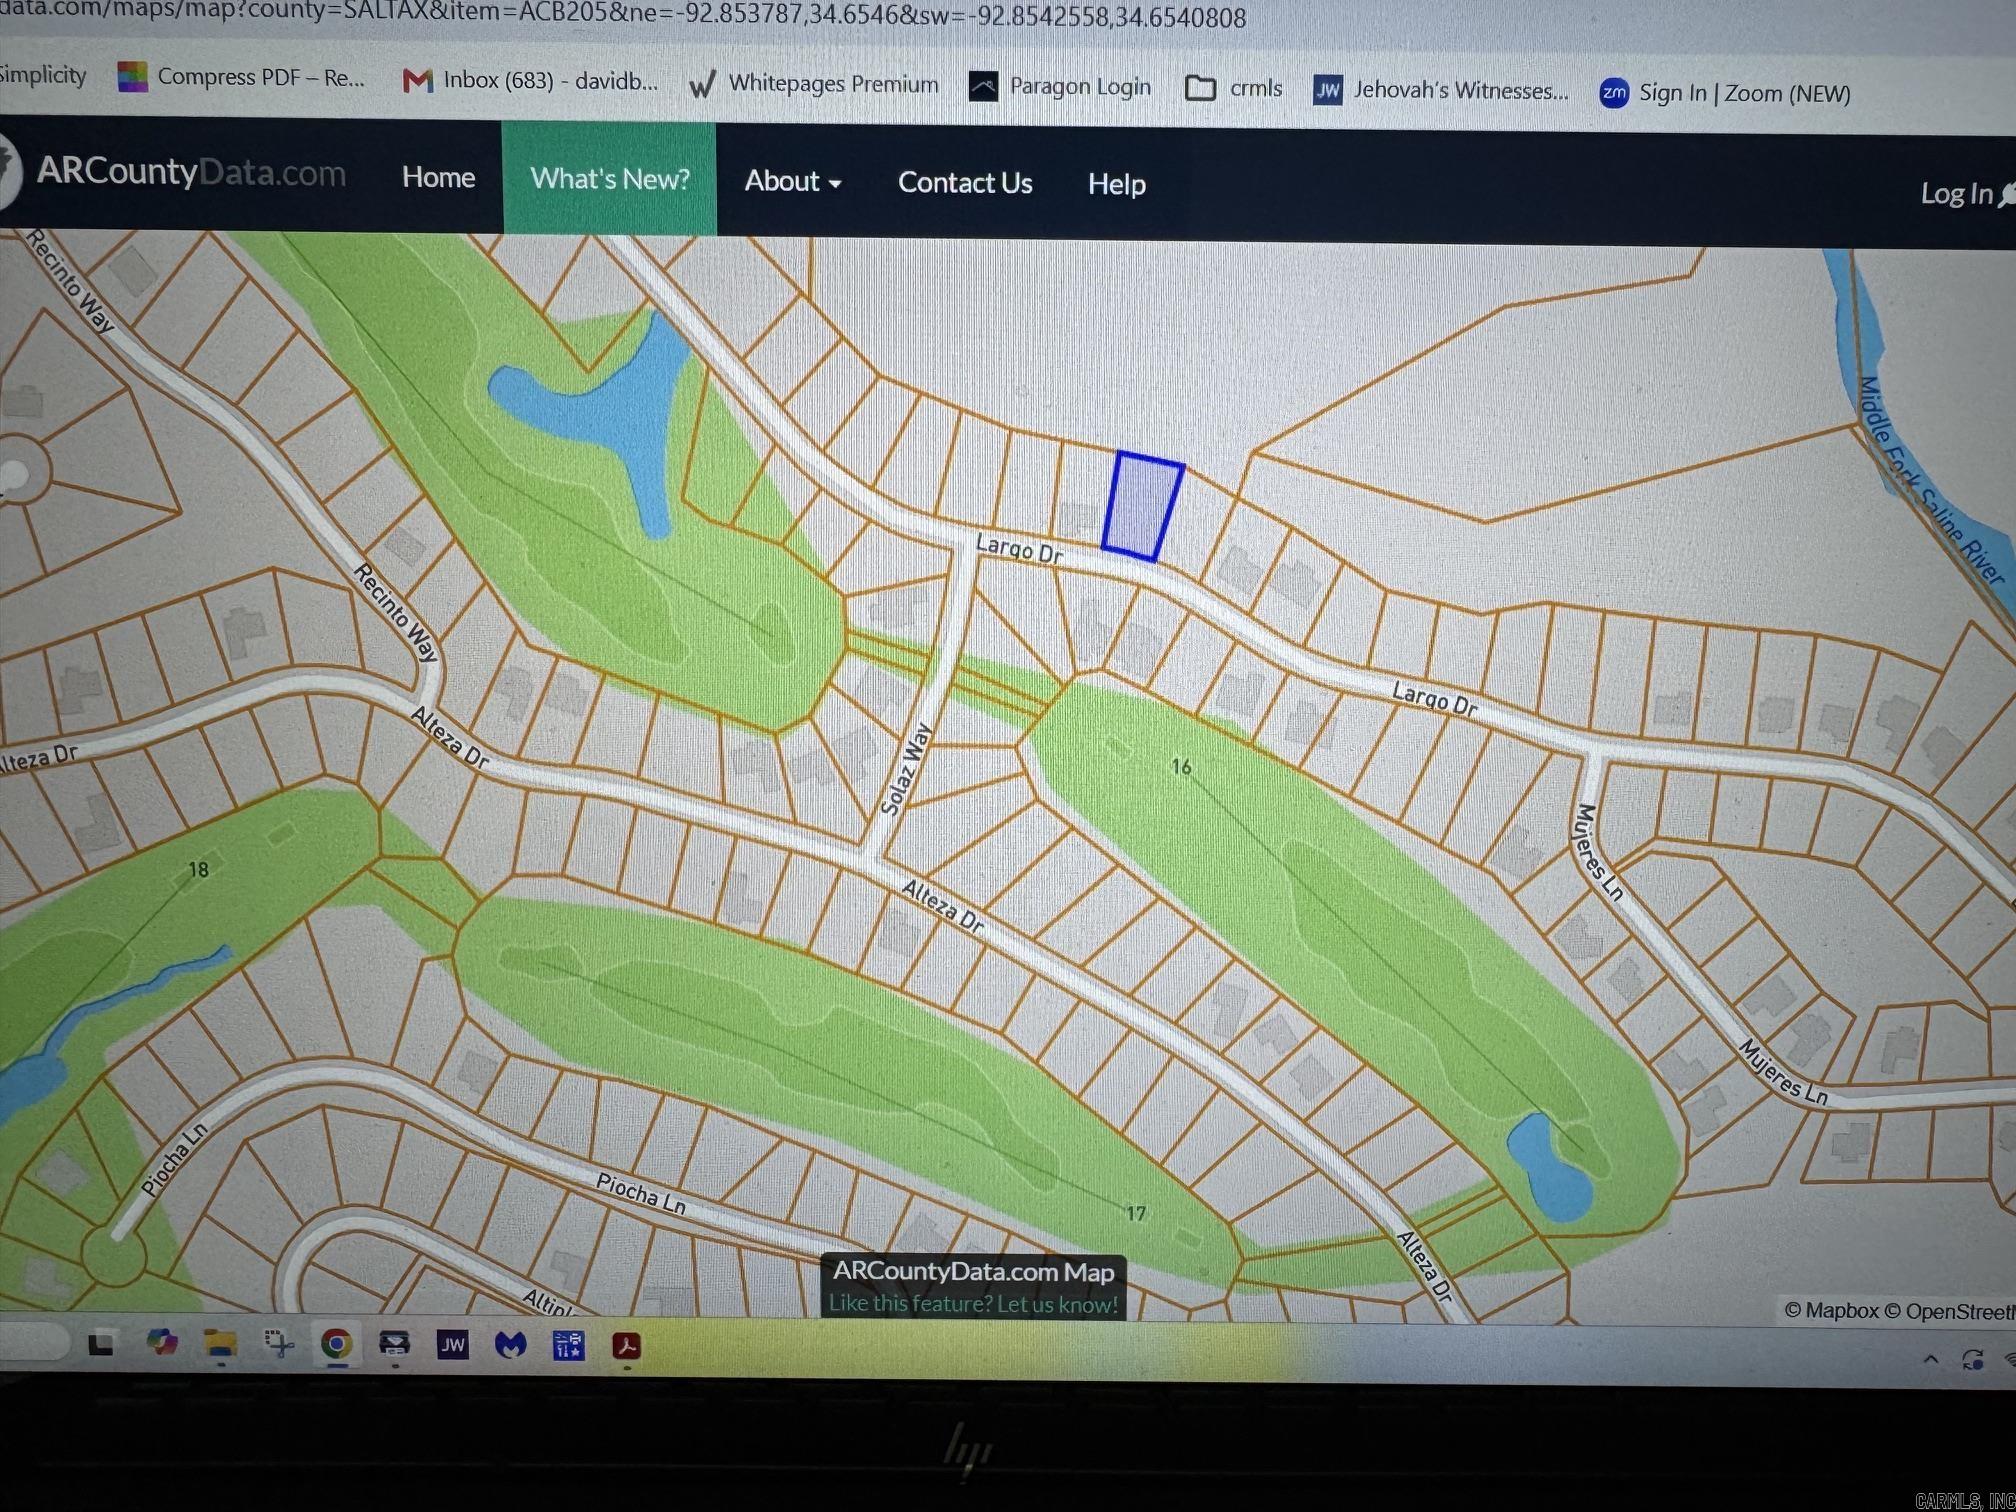Open the Jehovah's Witnesses bookmark
This screenshot has height=1512, width=2016.
1440,90
